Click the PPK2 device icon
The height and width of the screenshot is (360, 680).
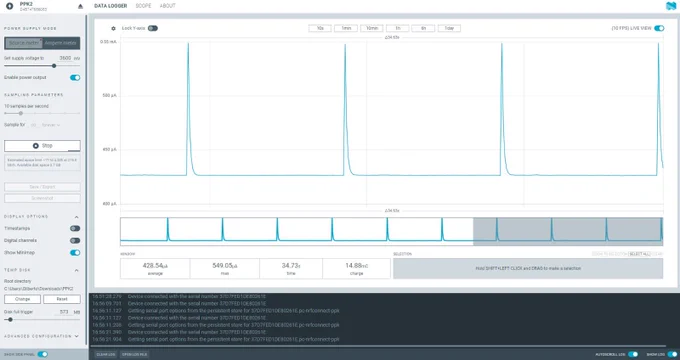tap(10, 6)
